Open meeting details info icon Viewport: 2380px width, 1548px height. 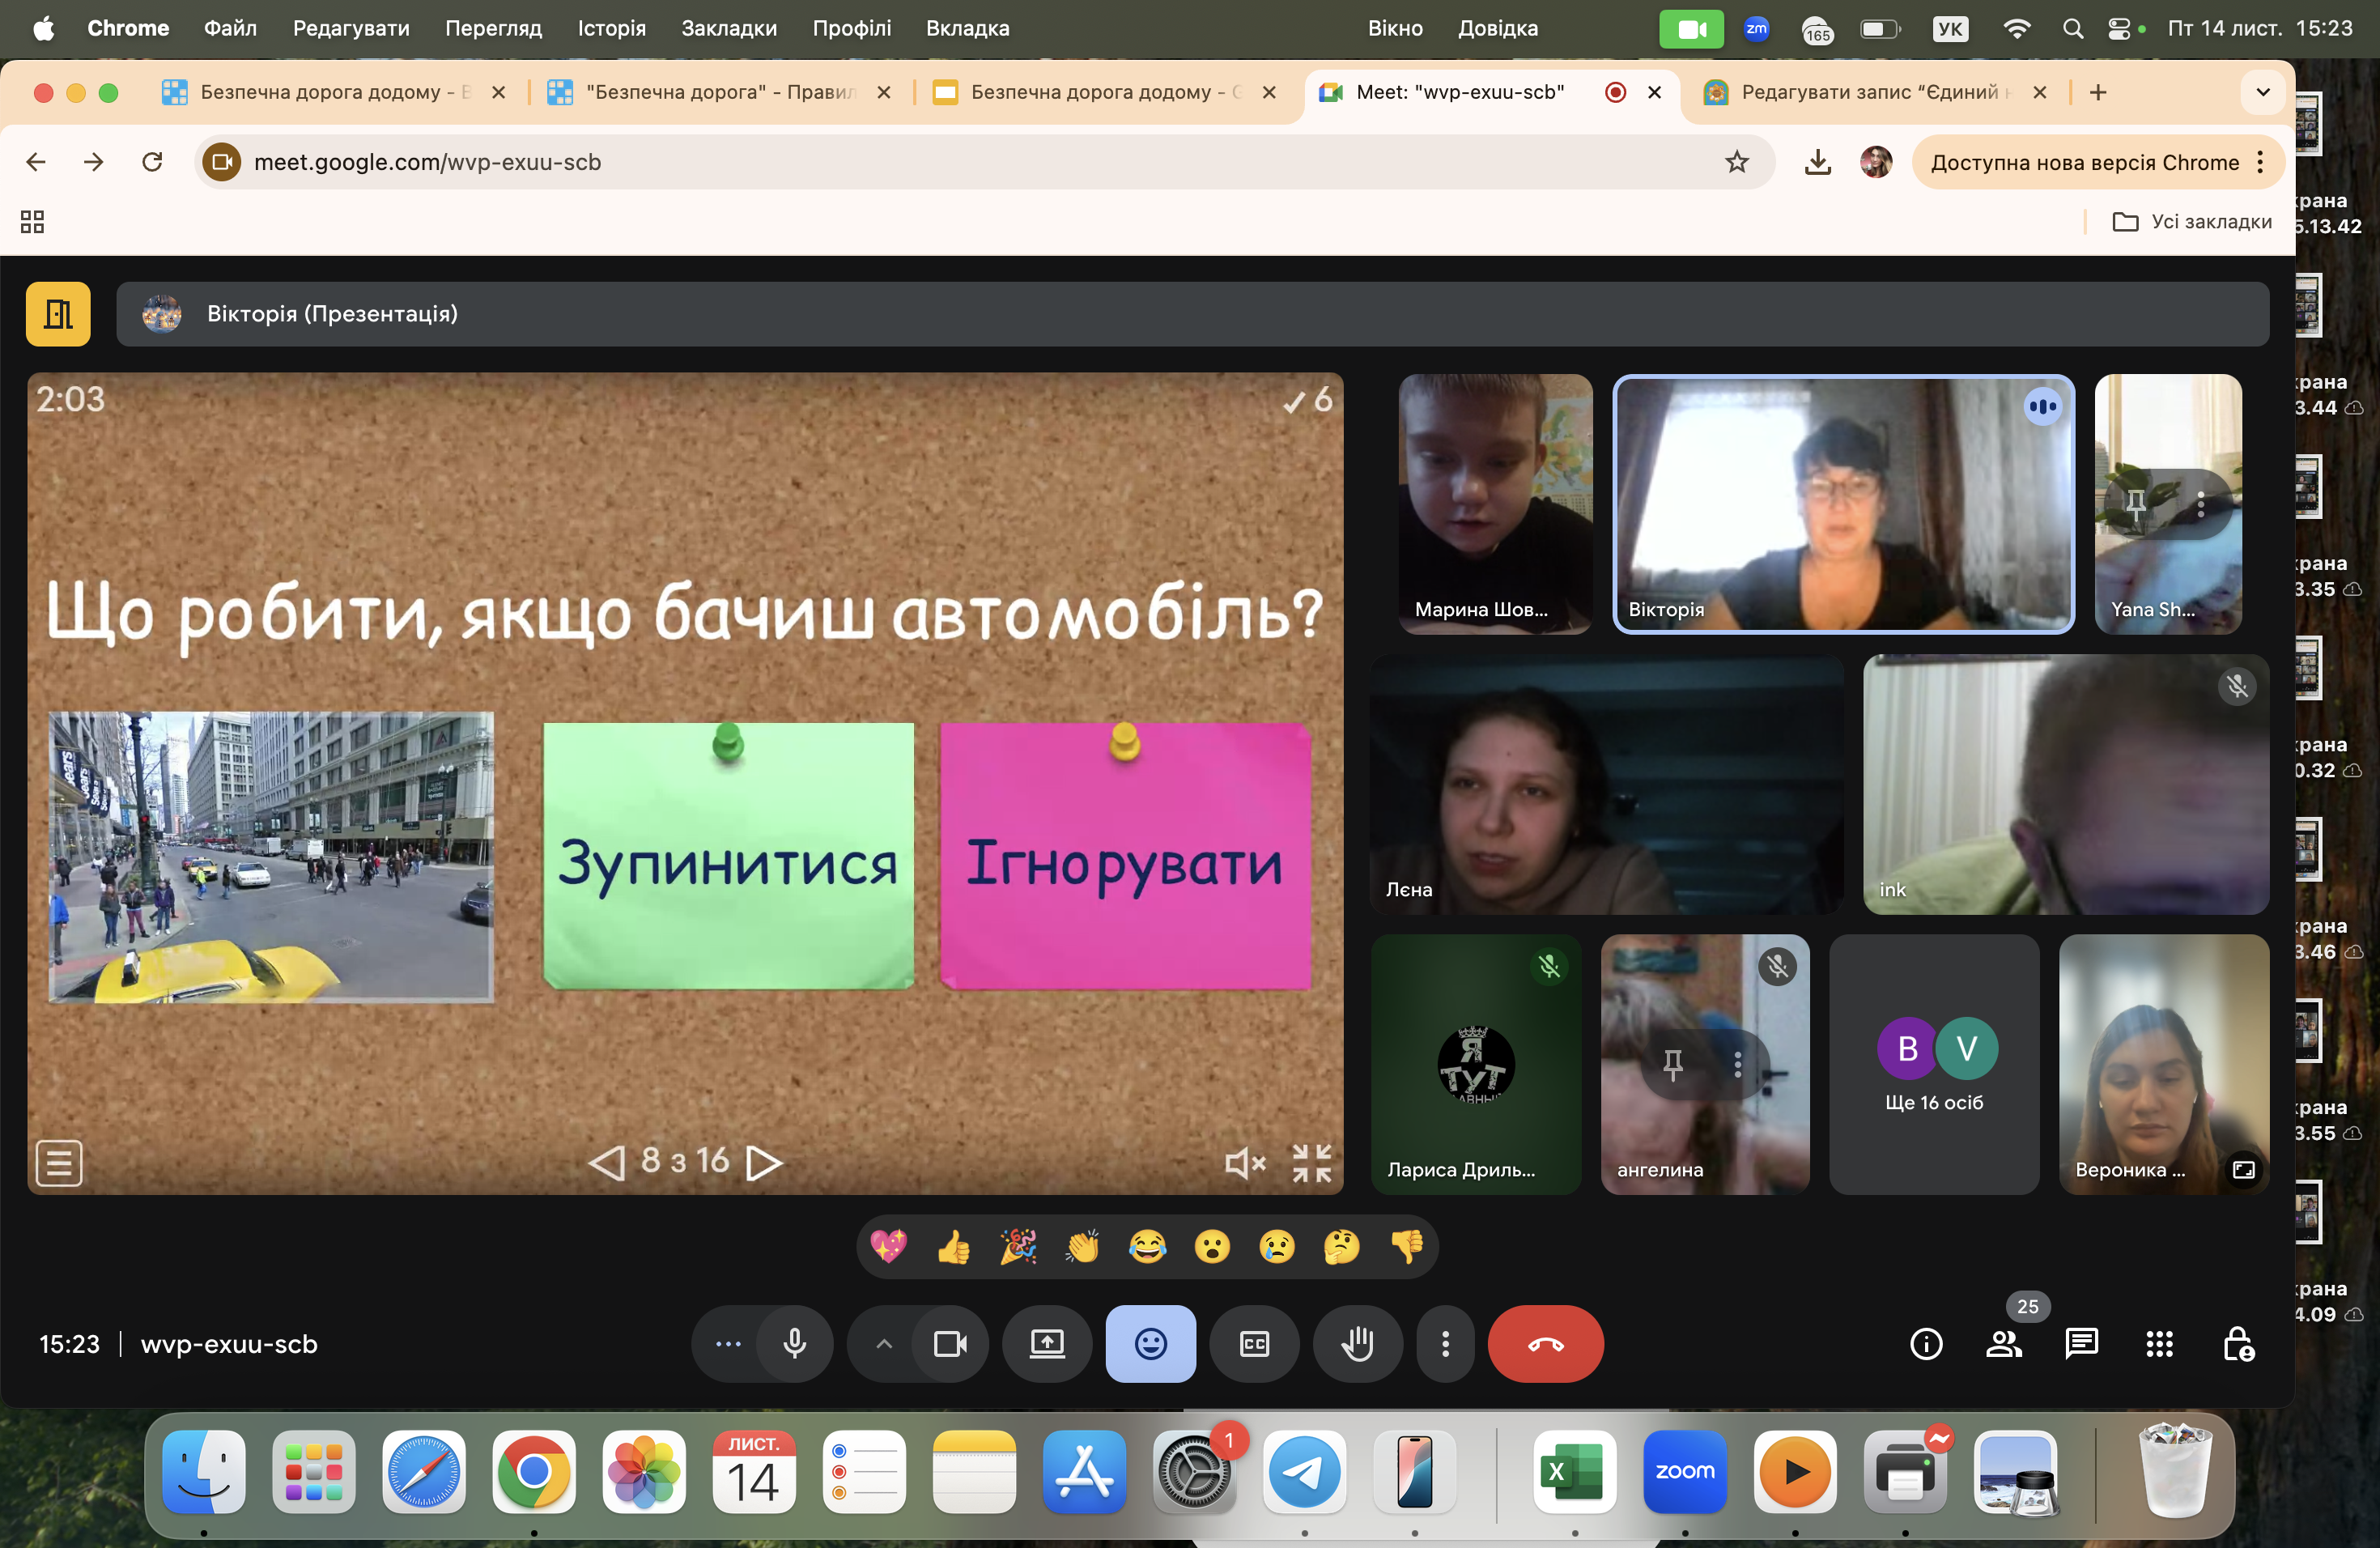point(1926,1344)
